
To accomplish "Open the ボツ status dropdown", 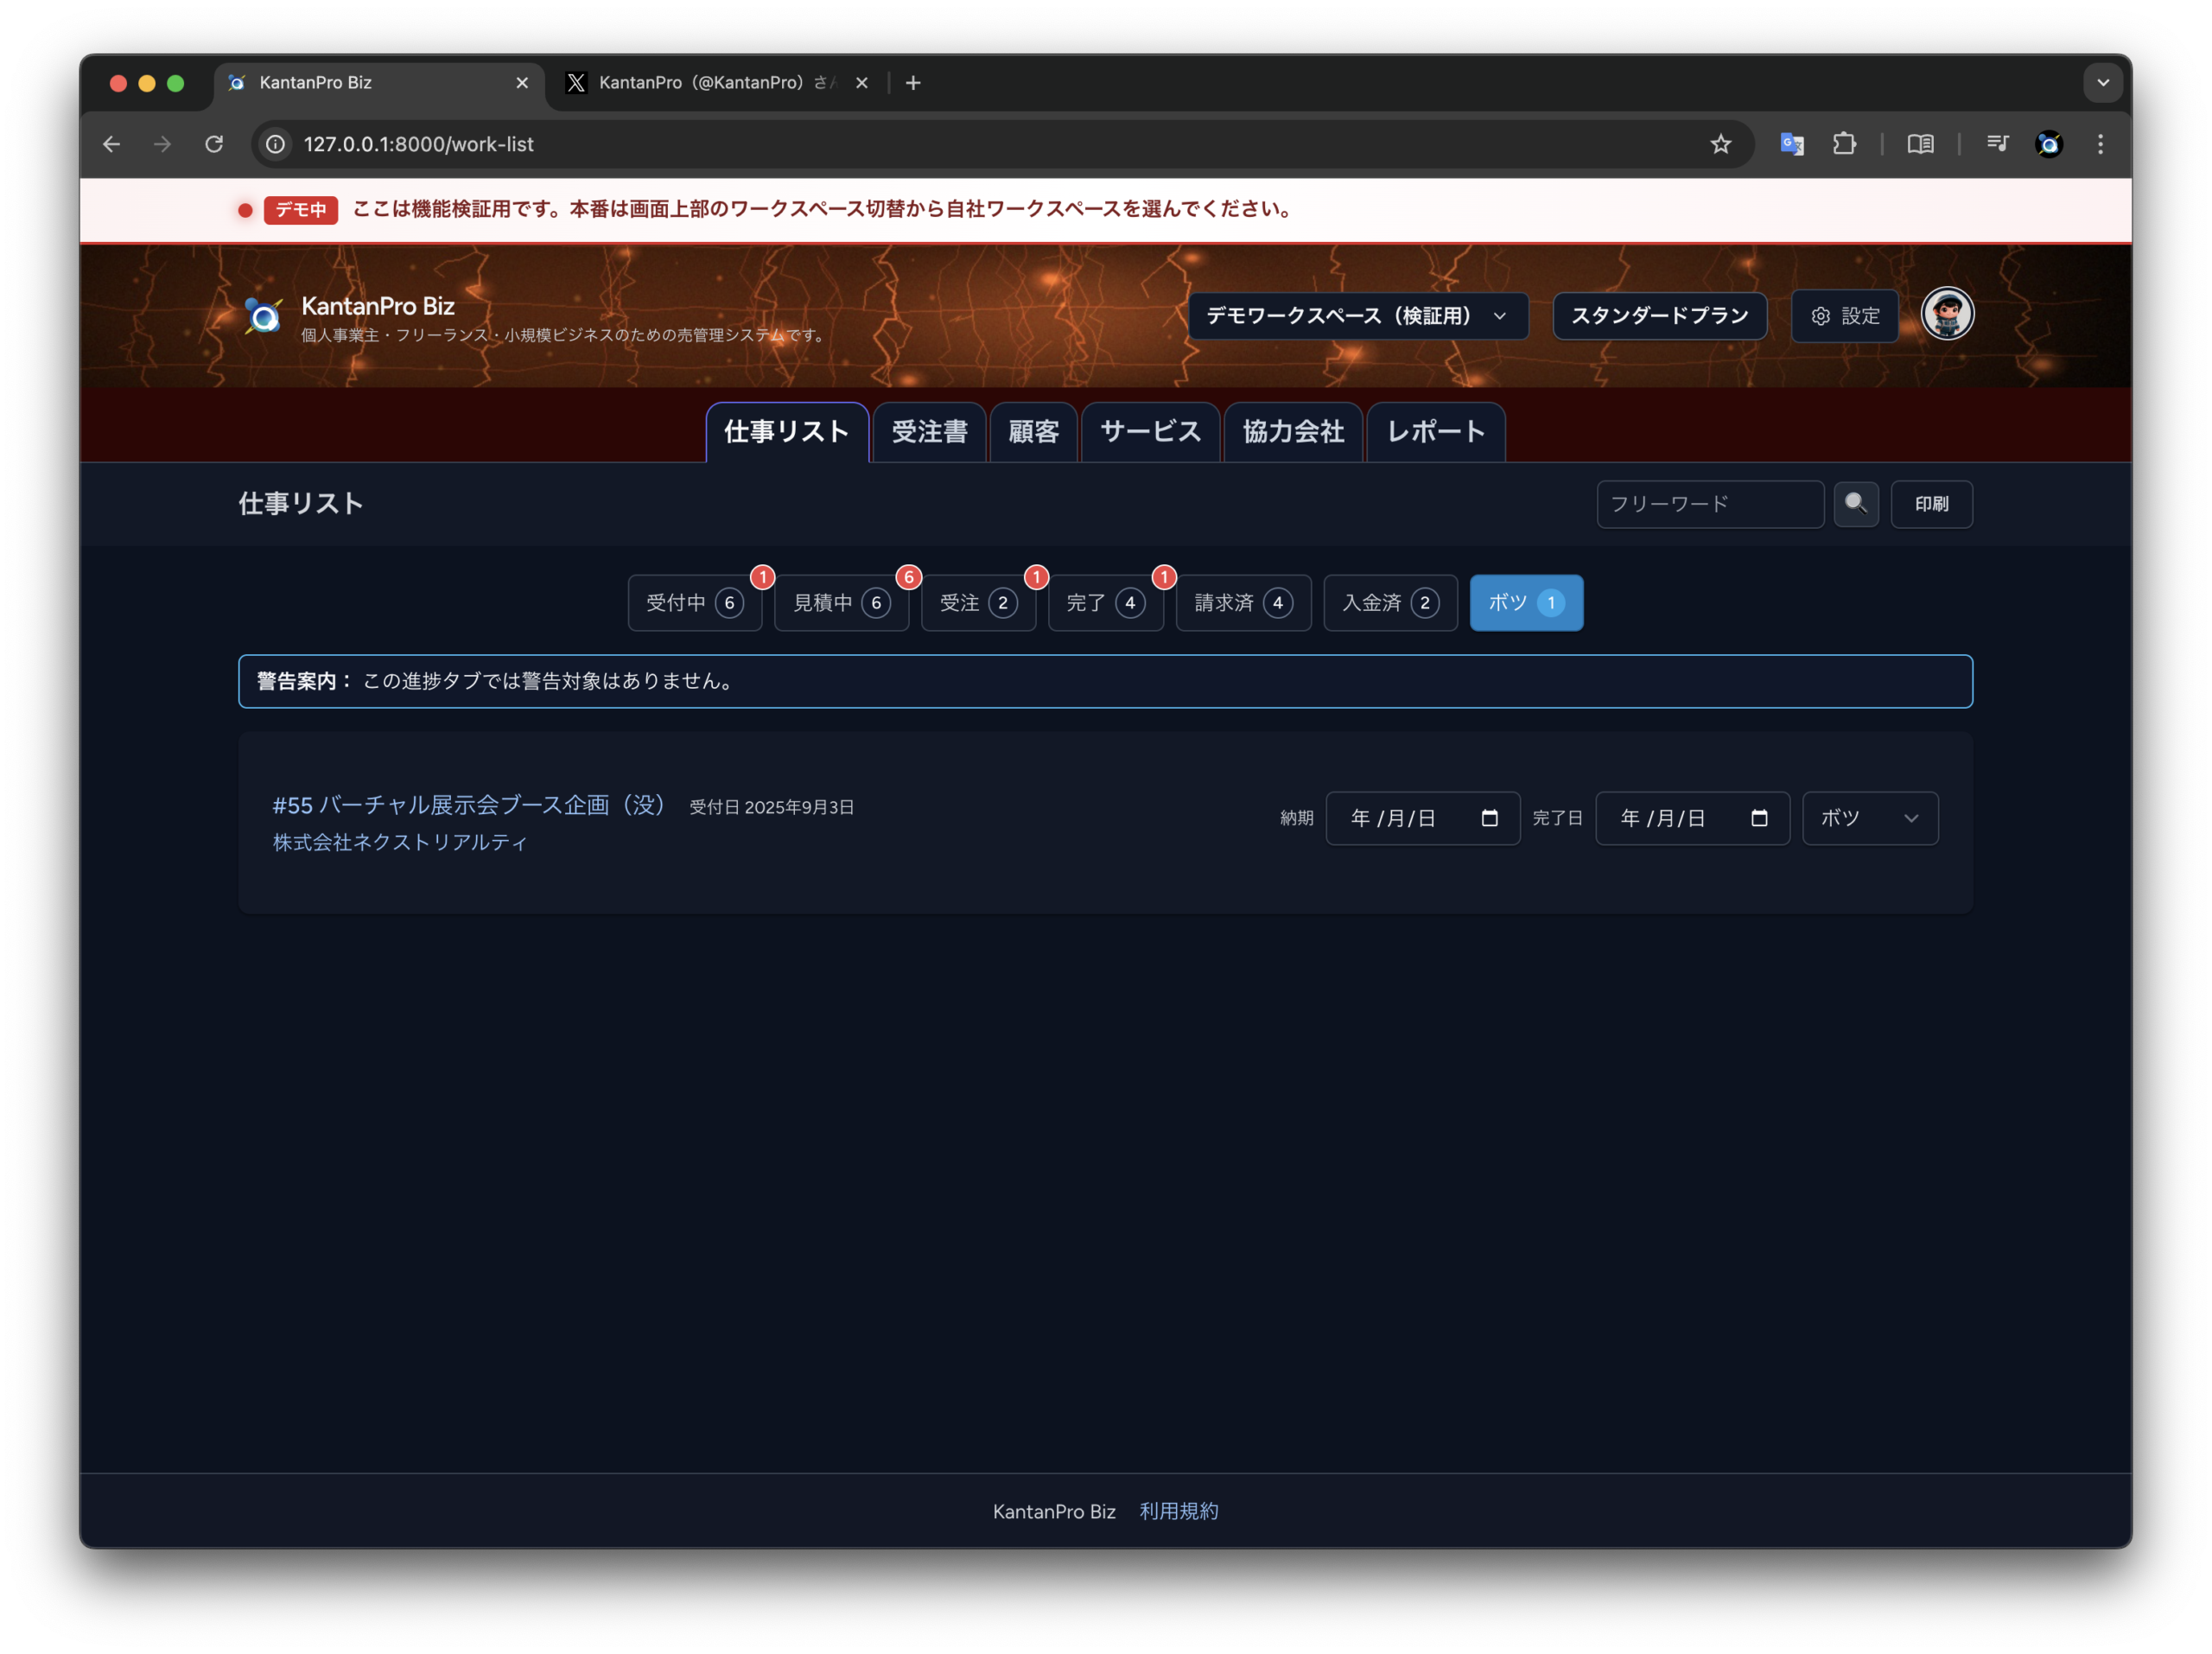I will tap(1869, 818).
